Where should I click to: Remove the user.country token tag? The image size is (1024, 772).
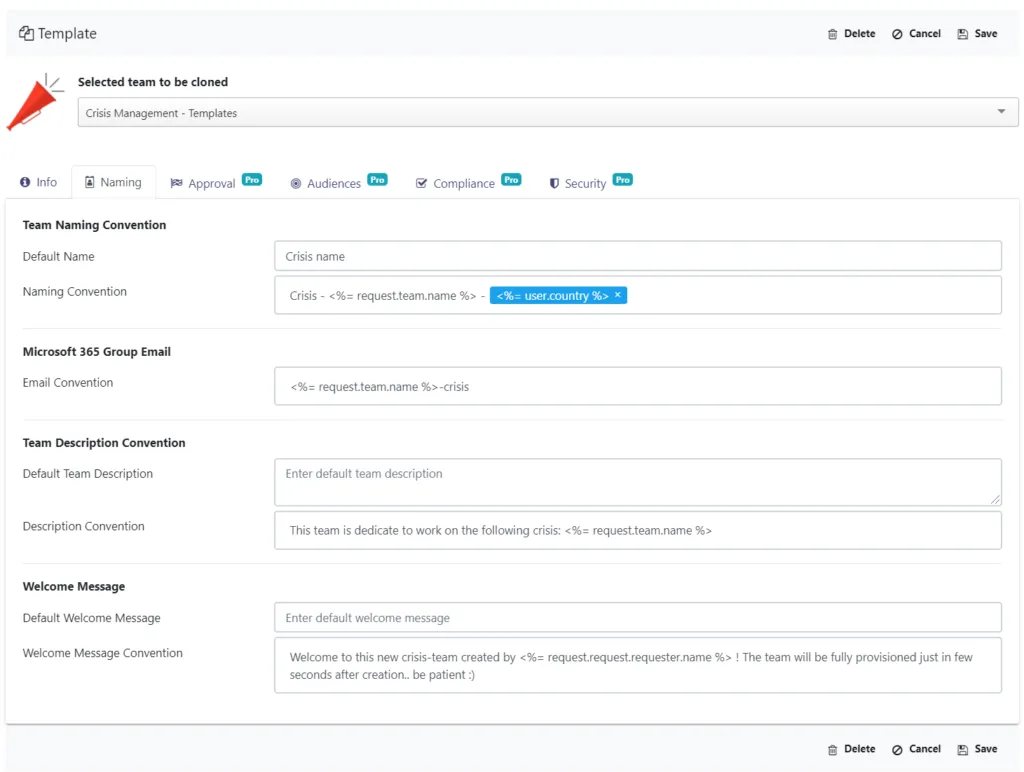coord(618,295)
